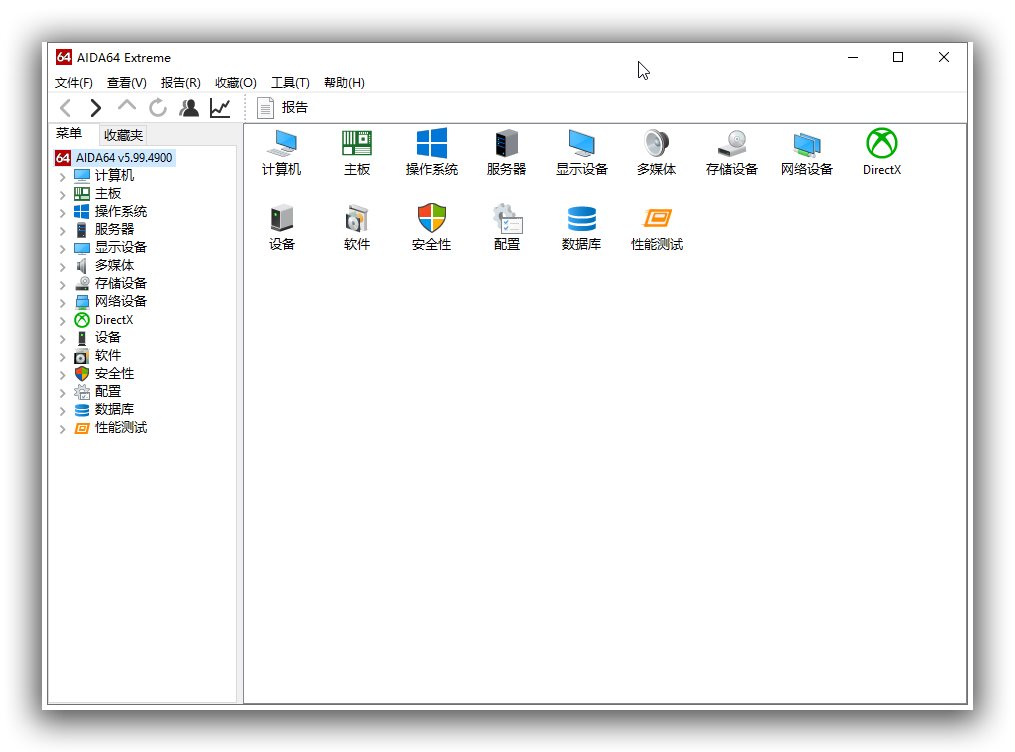This screenshot has width=1015, height=752.
Task: Select the 操作系统 (Operating System) icon
Action: pyautogui.click(x=431, y=150)
